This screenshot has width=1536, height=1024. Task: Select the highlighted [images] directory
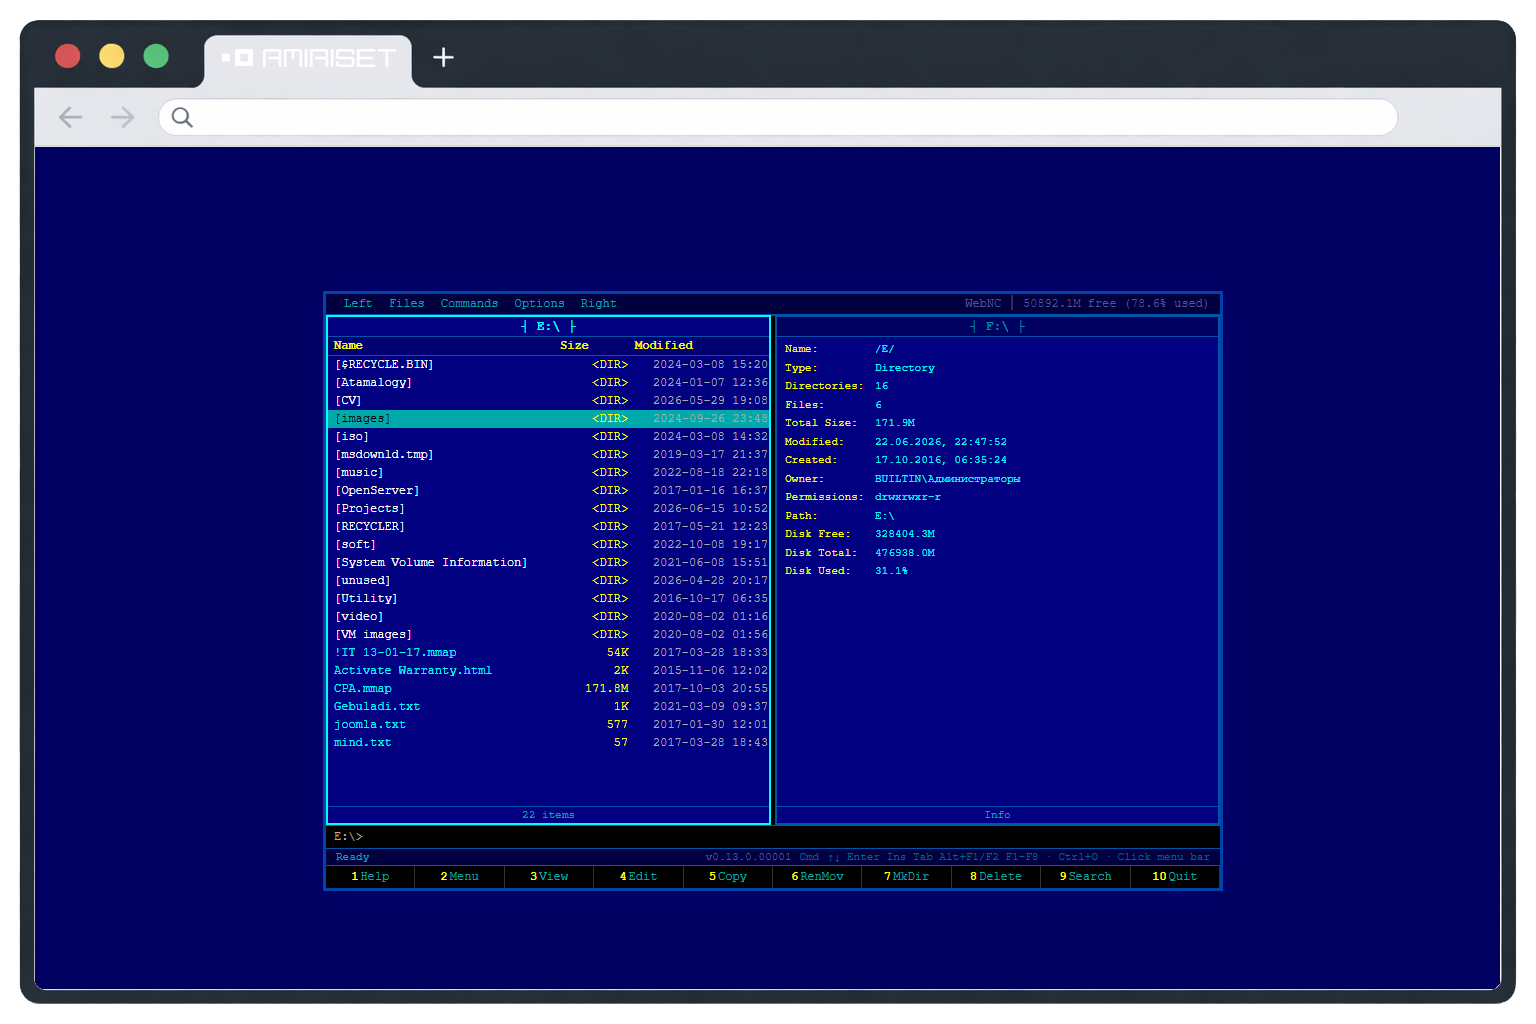point(549,419)
